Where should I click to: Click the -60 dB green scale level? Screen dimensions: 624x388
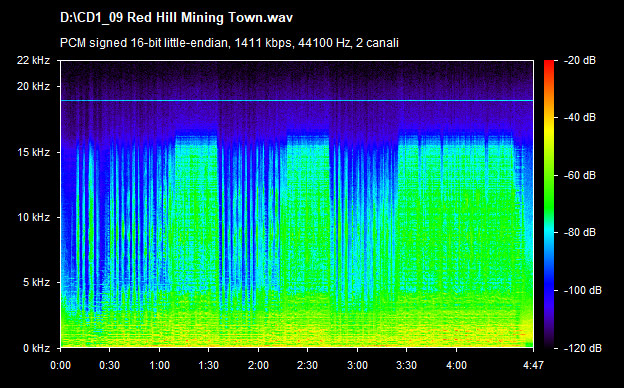(549, 175)
